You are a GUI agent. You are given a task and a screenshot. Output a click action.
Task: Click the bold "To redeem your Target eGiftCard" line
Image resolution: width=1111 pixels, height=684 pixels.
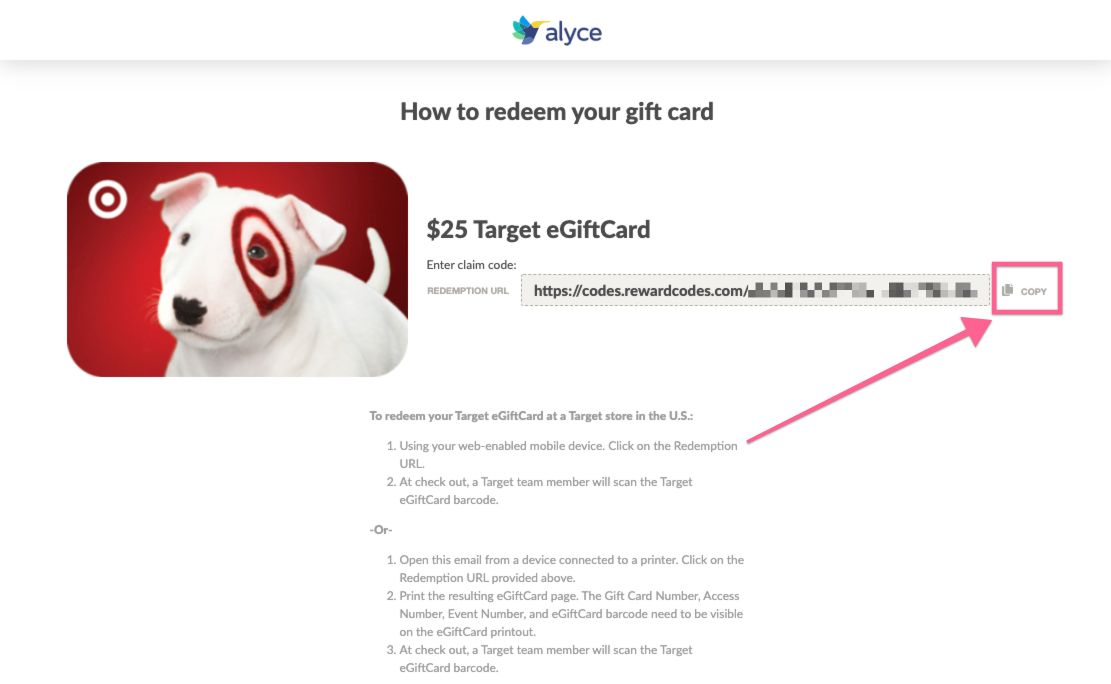[x=531, y=415]
